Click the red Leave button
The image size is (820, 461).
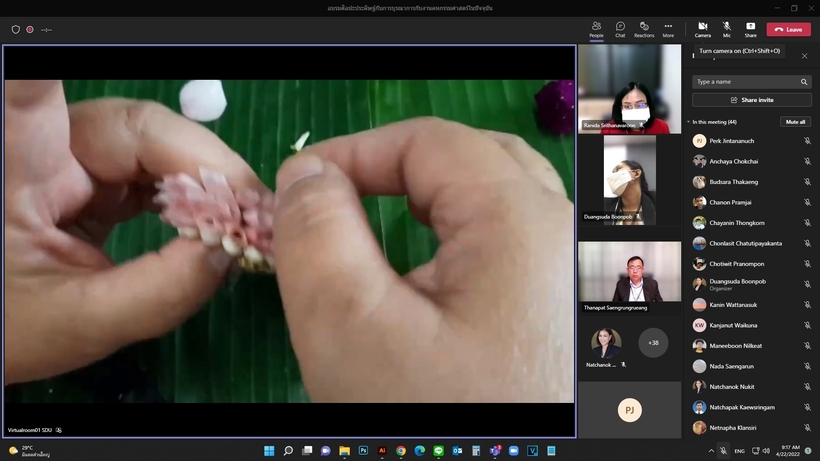click(789, 29)
